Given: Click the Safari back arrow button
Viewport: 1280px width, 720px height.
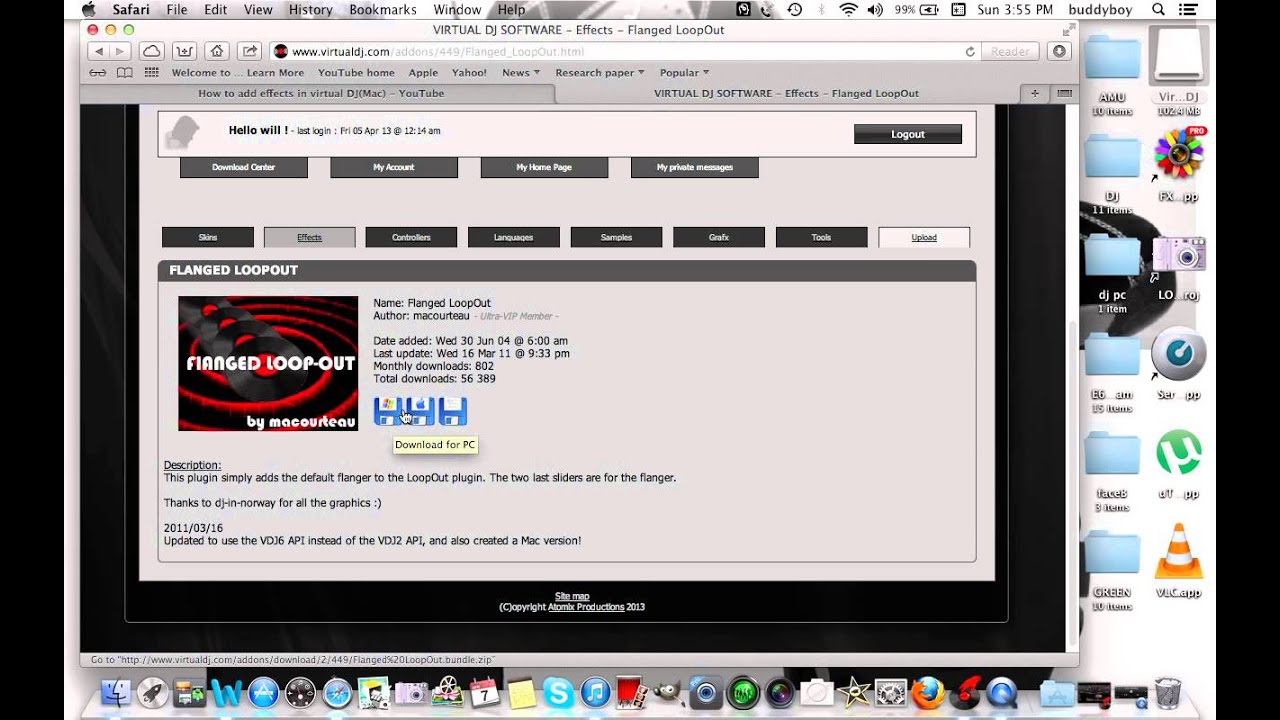Looking at the screenshot, I should [99, 51].
